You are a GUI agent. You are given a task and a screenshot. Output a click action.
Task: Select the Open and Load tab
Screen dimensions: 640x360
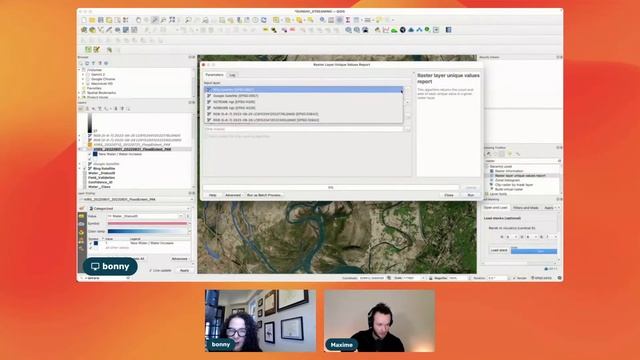point(496,208)
